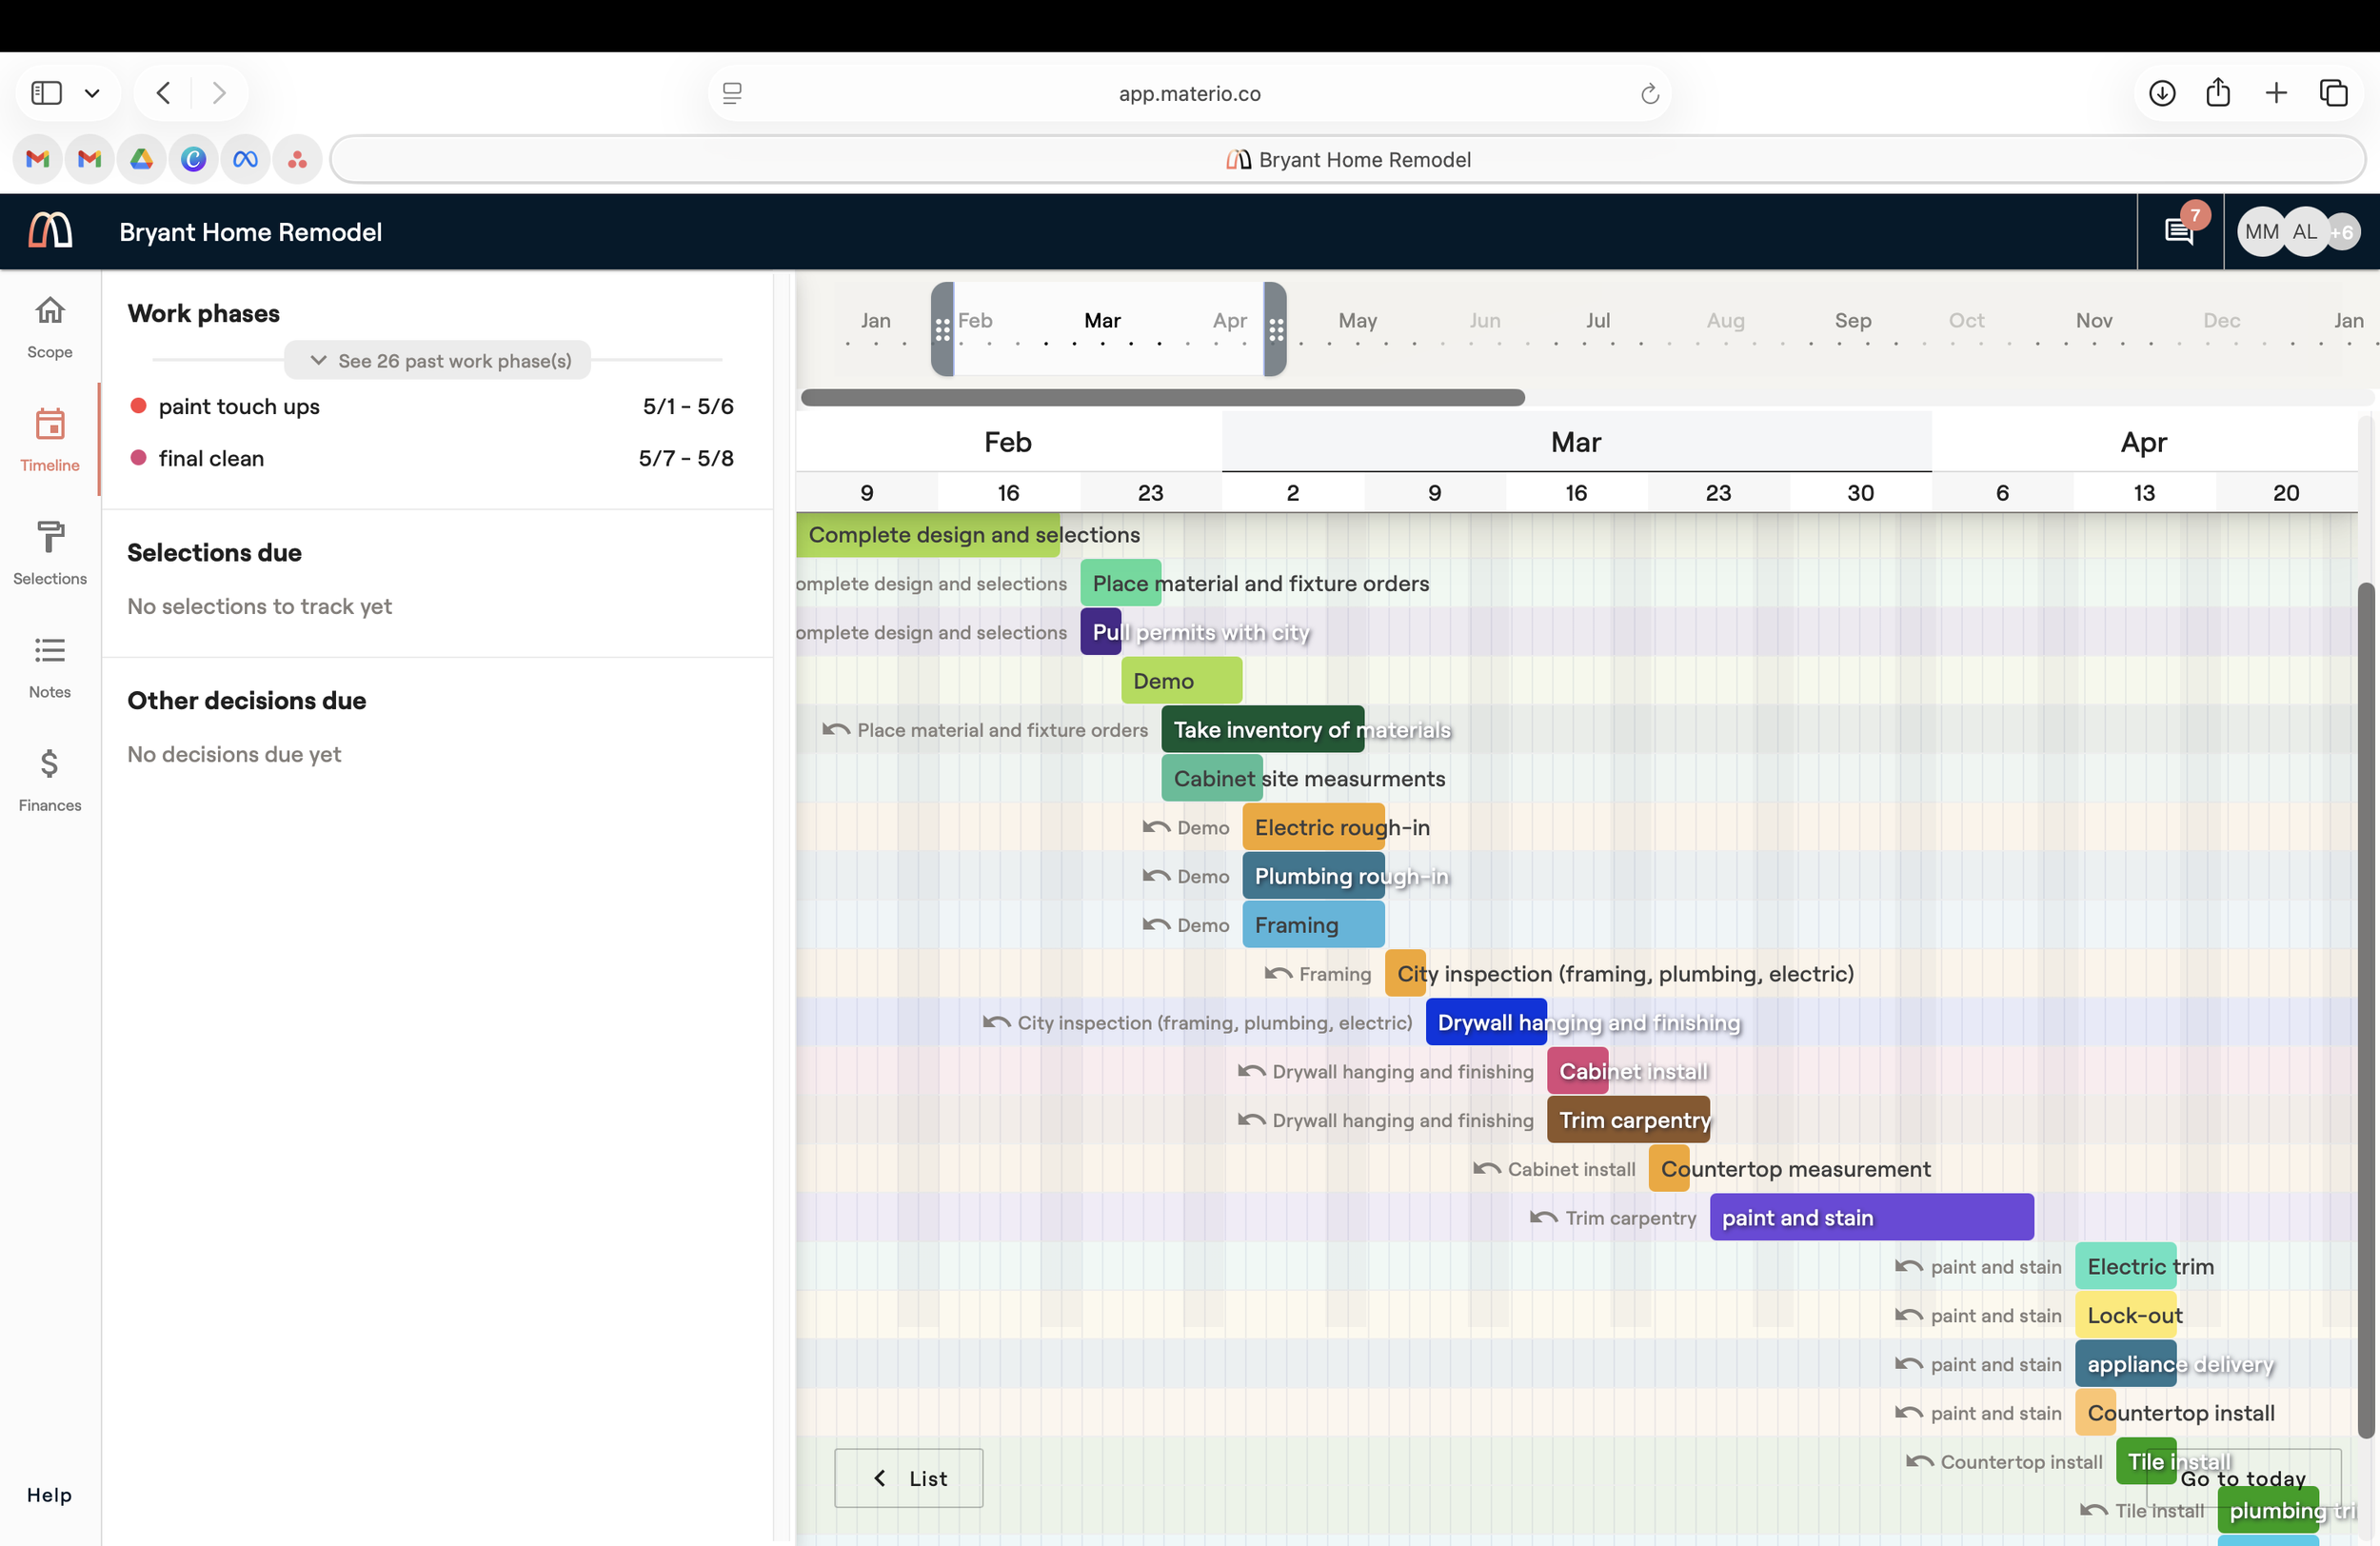Click the browser share icon
Viewport: 2380px width, 1546px height.
pyautogui.click(x=2218, y=93)
